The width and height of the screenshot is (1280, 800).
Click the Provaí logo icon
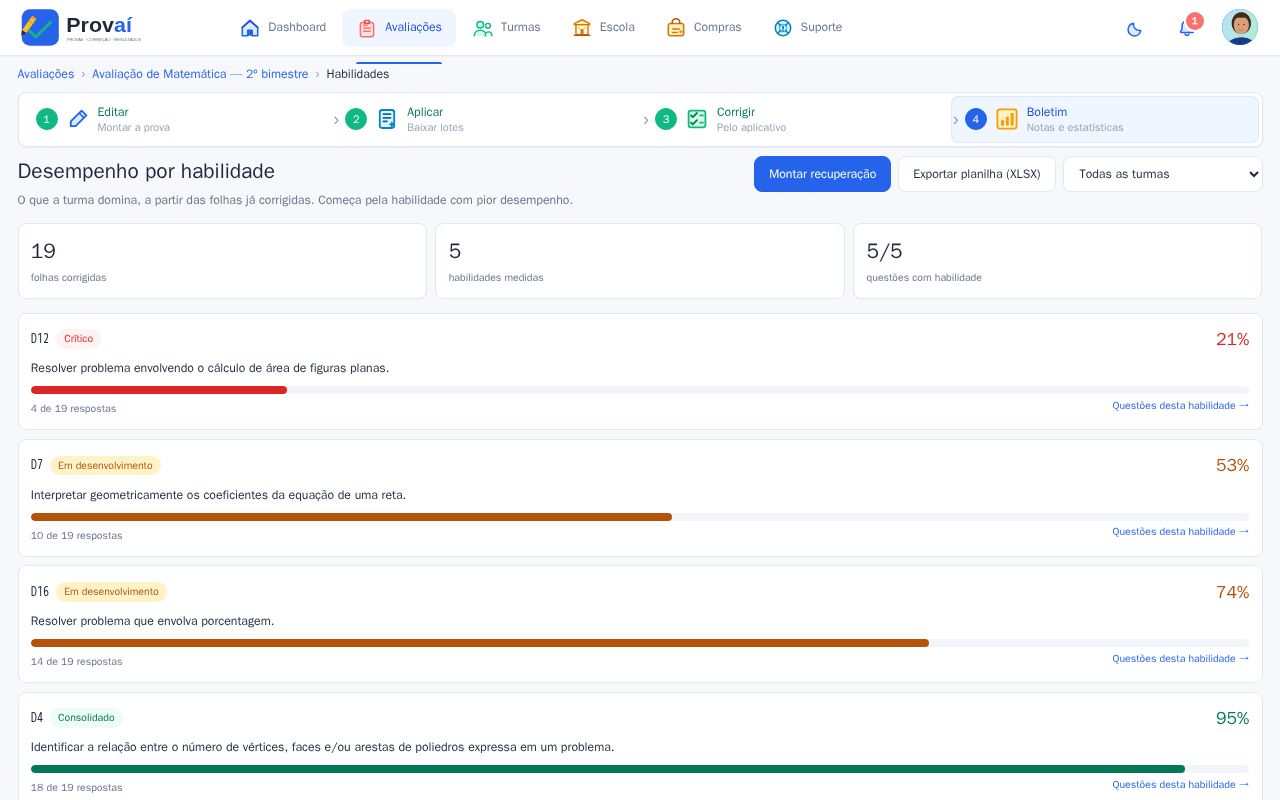point(40,27)
